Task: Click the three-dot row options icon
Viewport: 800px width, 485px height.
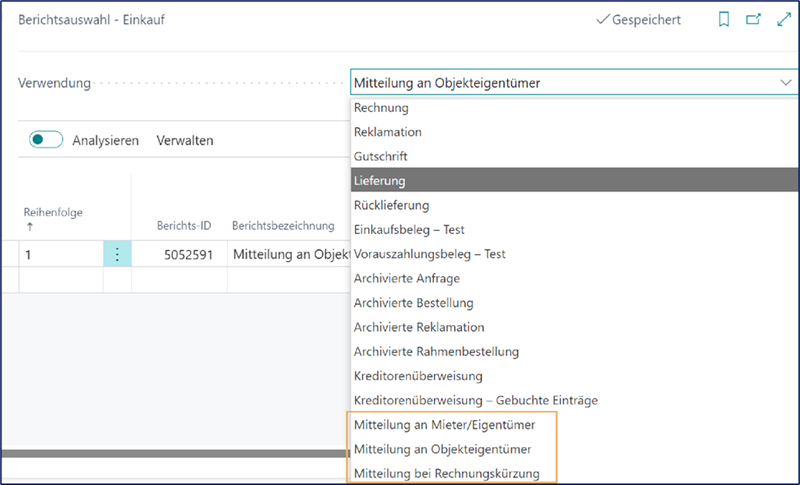Action: coord(117,255)
